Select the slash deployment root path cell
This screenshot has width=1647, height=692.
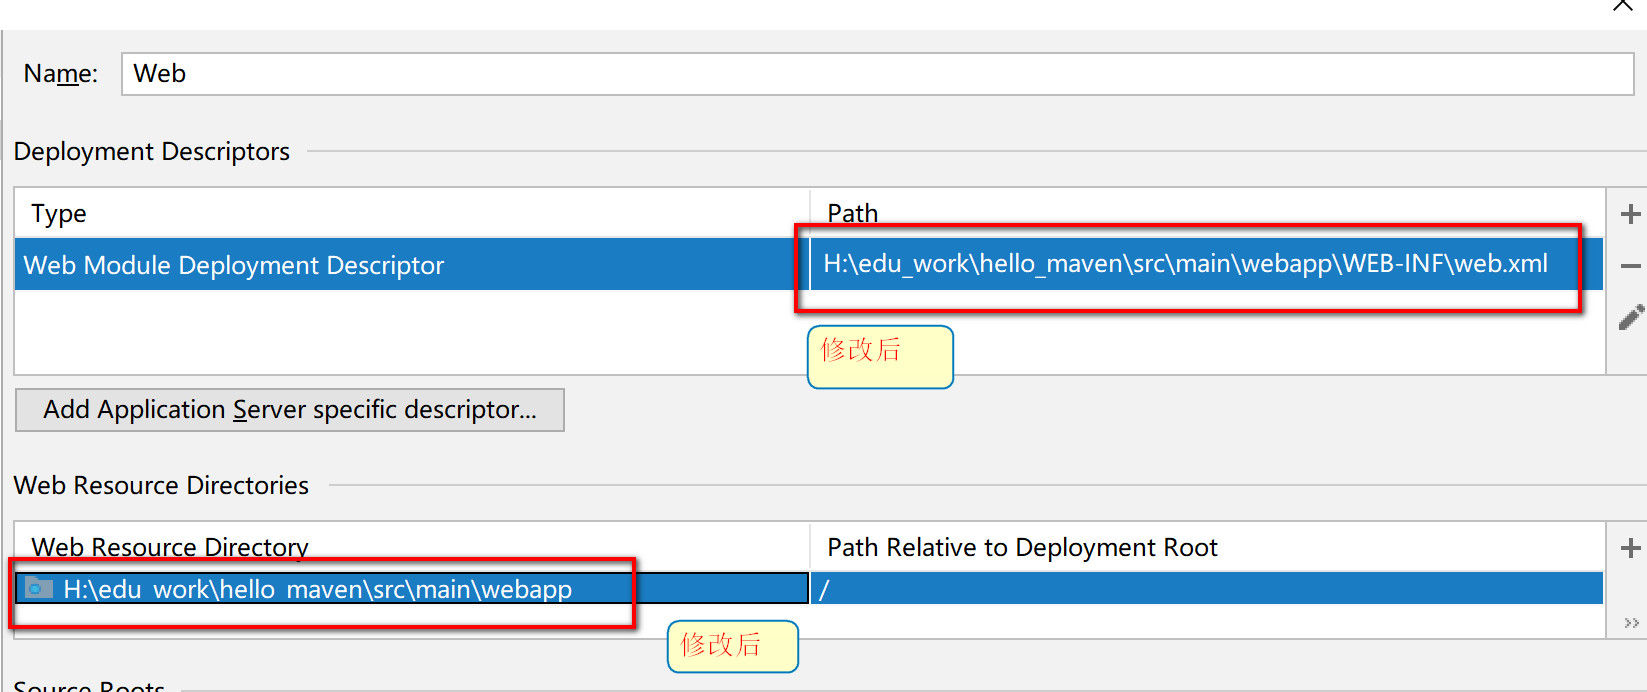point(1206,589)
